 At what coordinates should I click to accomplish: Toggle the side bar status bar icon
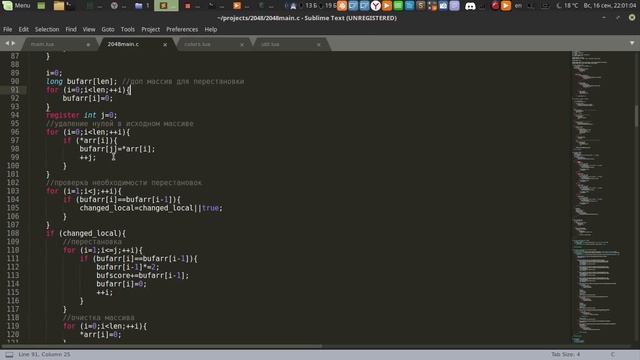pos(9,354)
